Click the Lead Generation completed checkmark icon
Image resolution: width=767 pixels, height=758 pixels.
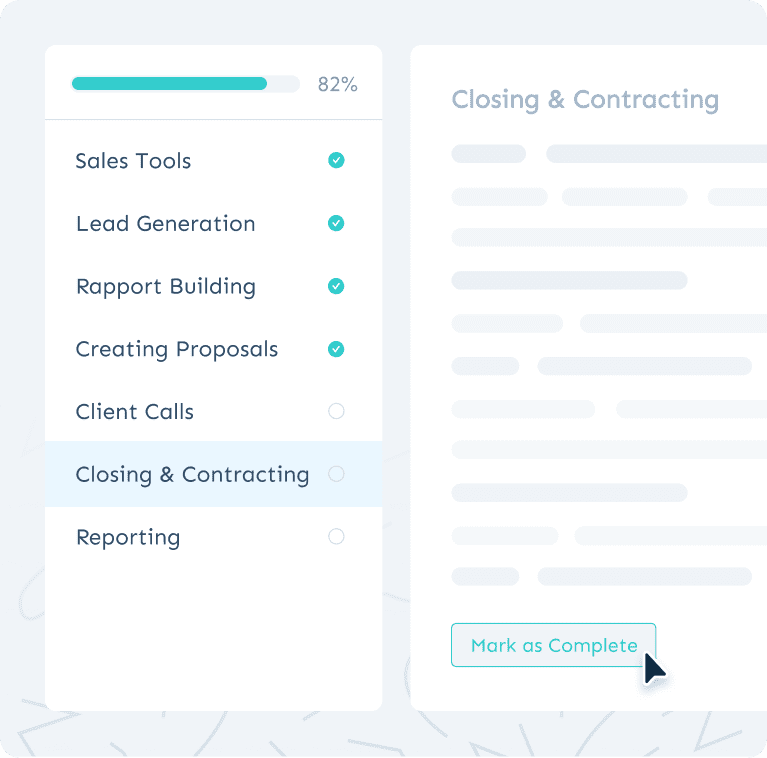336,224
